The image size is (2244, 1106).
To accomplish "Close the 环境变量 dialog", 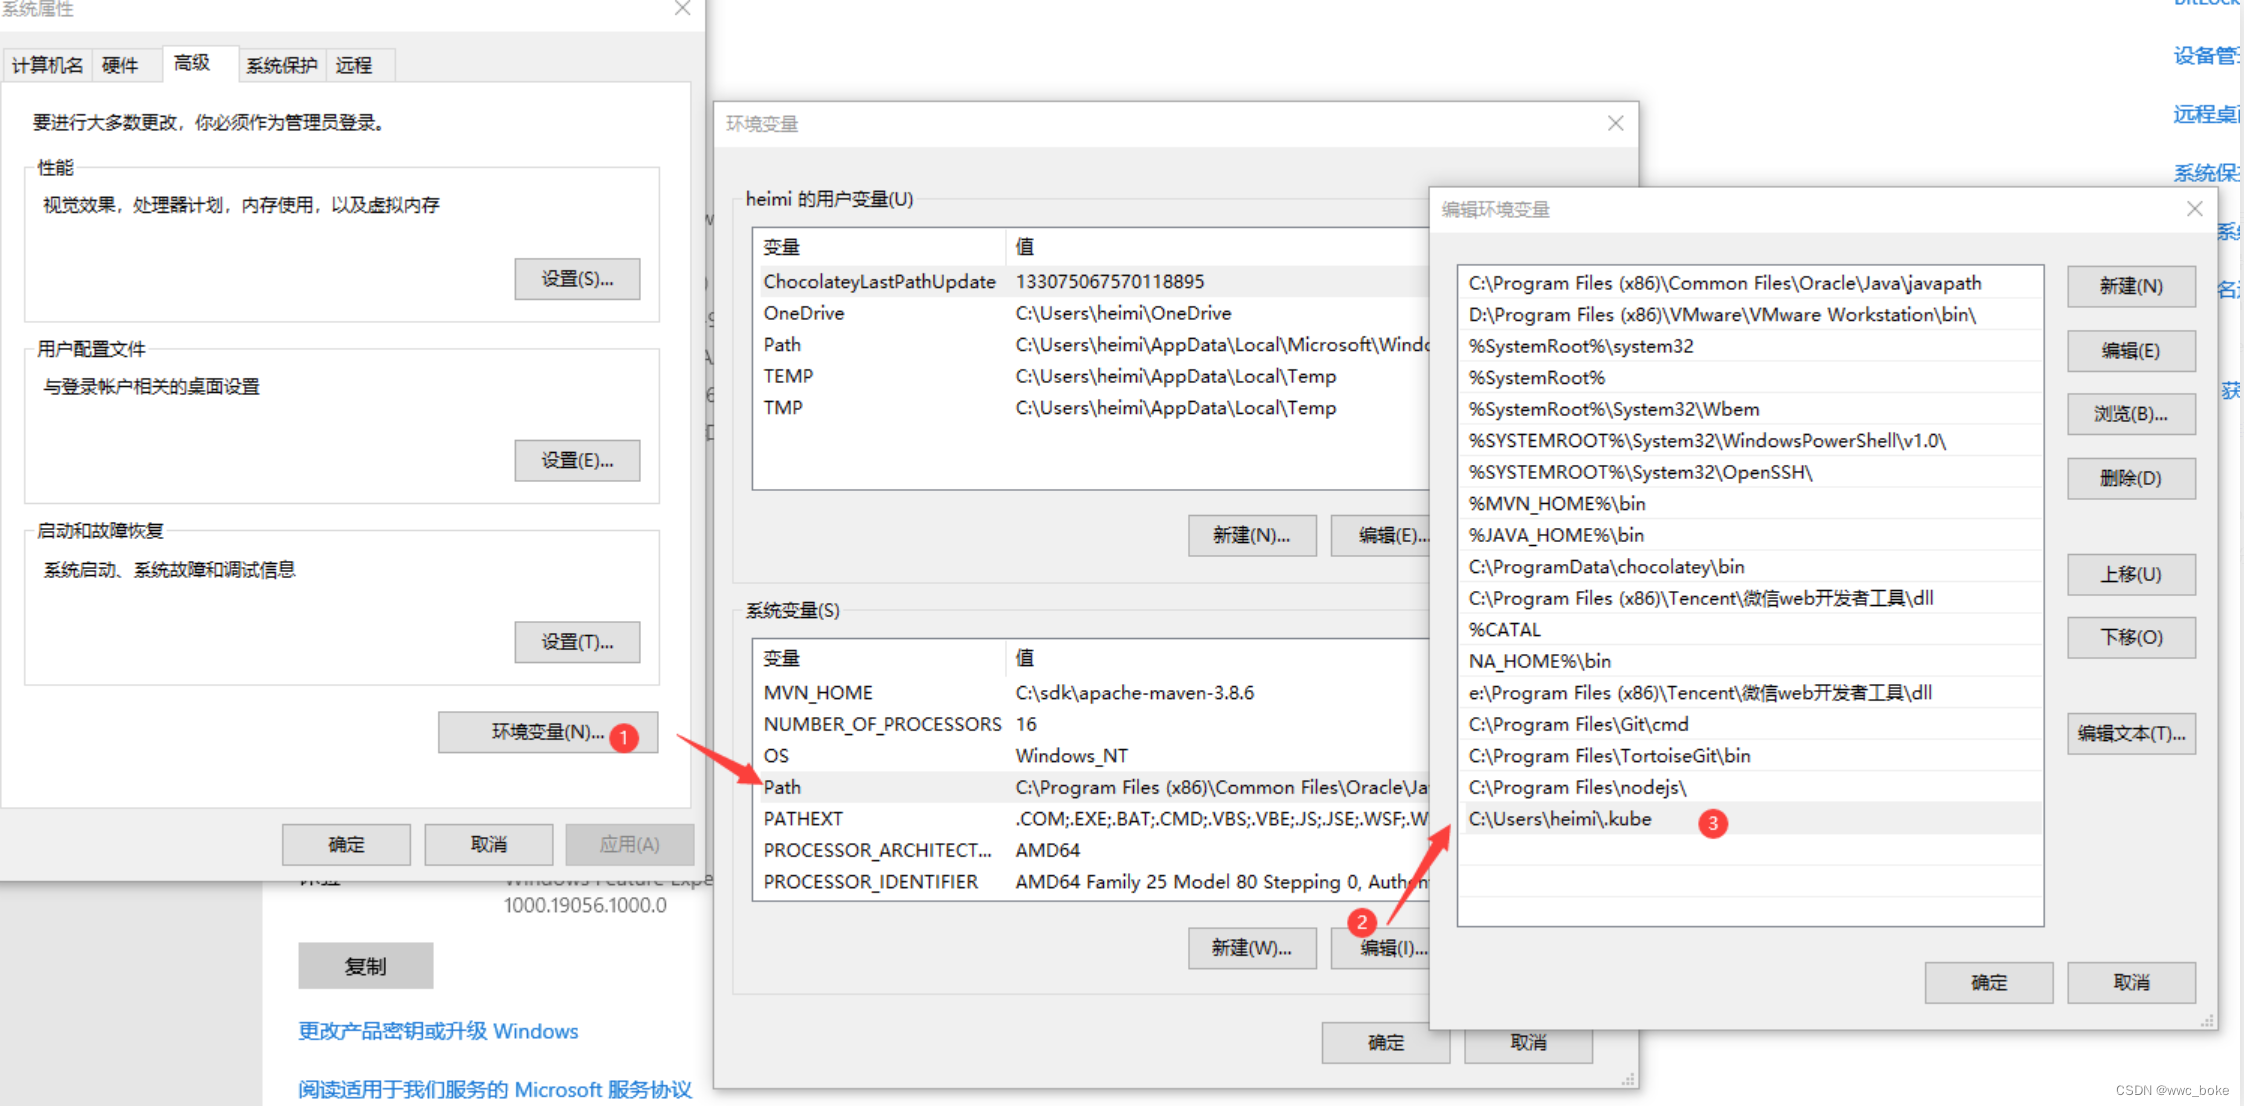I will (1615, 123).
